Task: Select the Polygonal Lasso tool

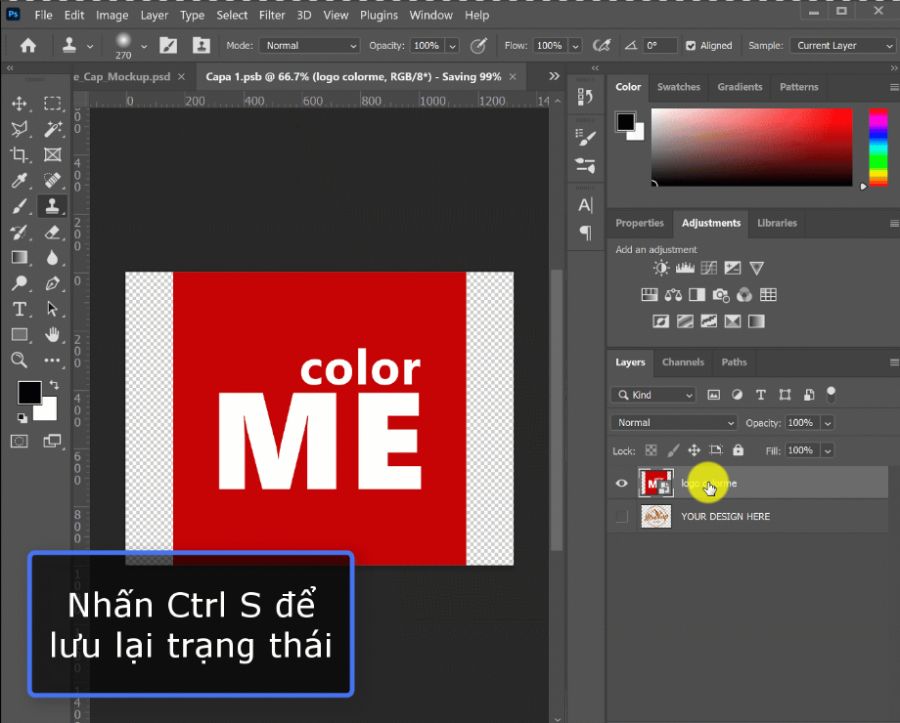Action: tap(19, 129)
